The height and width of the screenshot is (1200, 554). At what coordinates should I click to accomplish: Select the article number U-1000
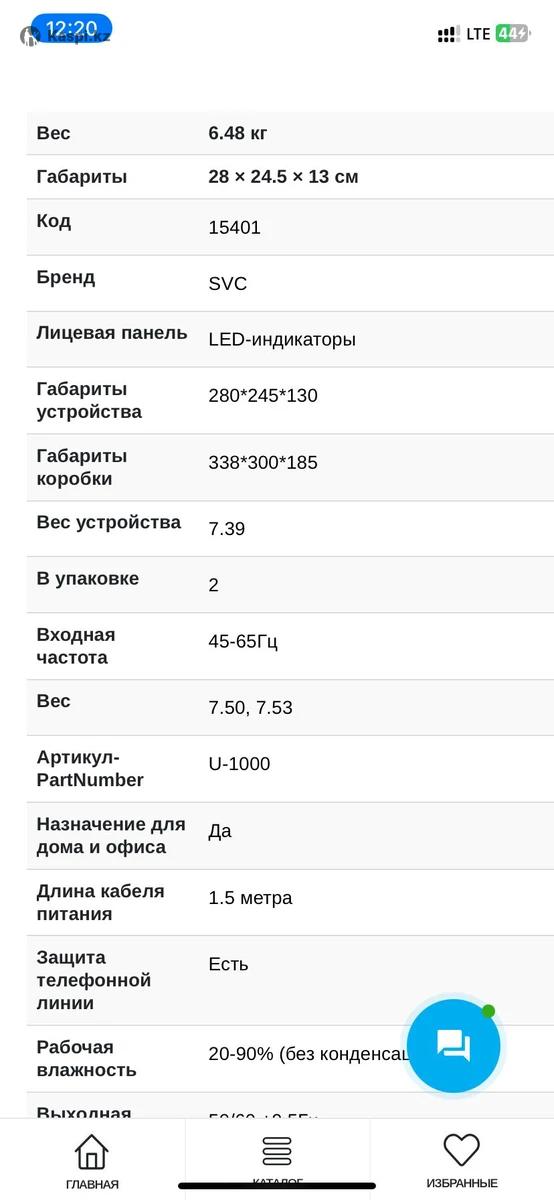pos(239,764)
